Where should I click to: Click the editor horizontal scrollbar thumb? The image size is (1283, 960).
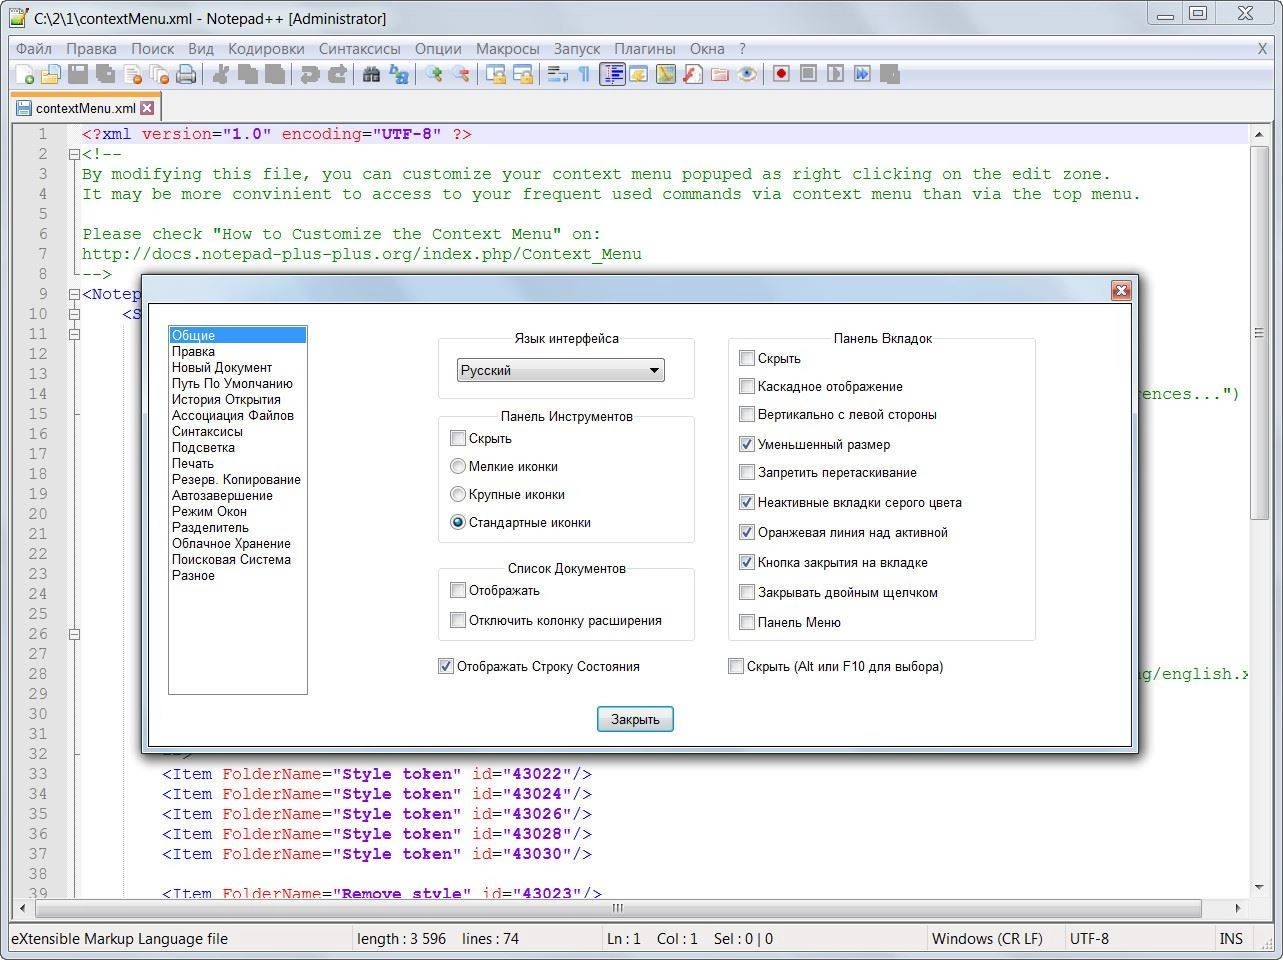(618, 908)
